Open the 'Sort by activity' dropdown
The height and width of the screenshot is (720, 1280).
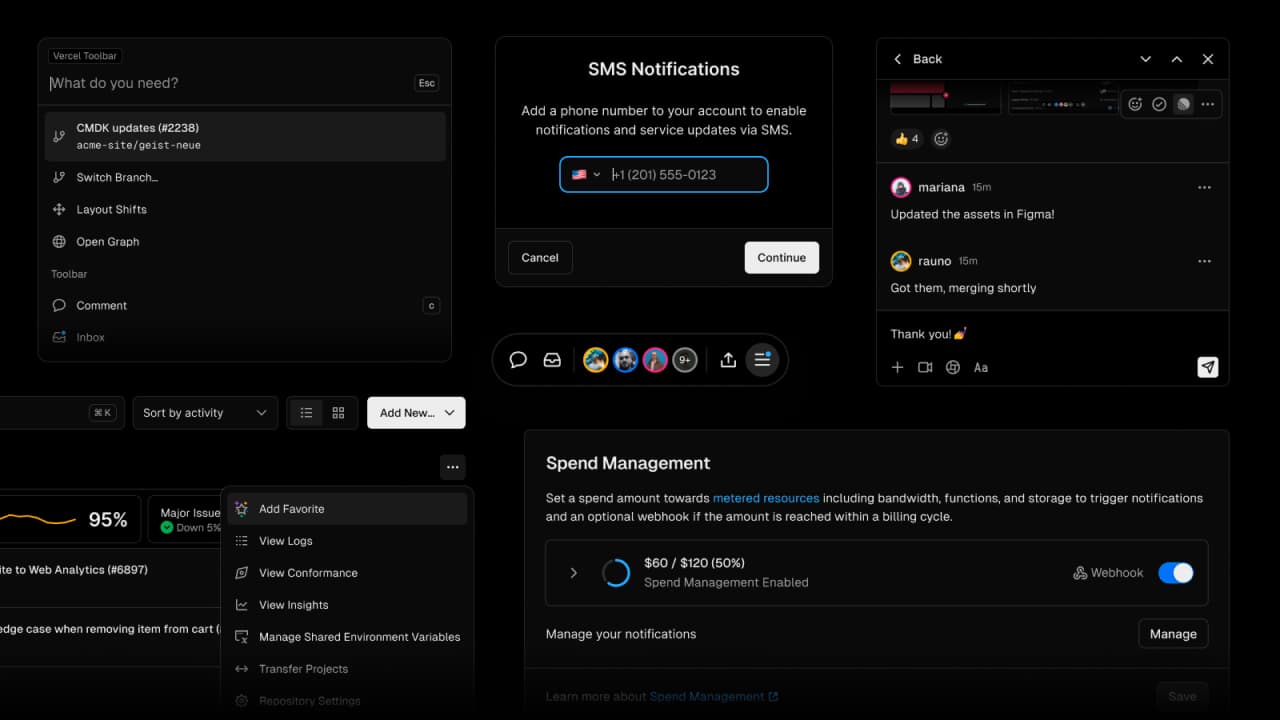(x=205, y=413)
